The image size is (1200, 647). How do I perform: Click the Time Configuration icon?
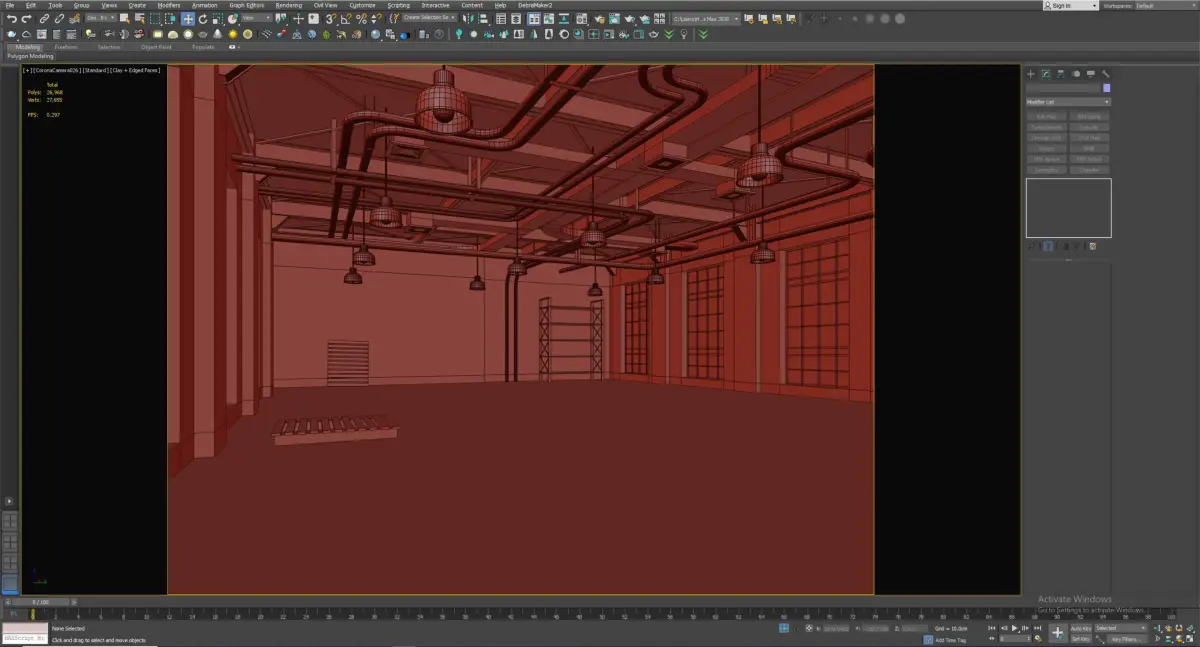[x=1038, y=639]
